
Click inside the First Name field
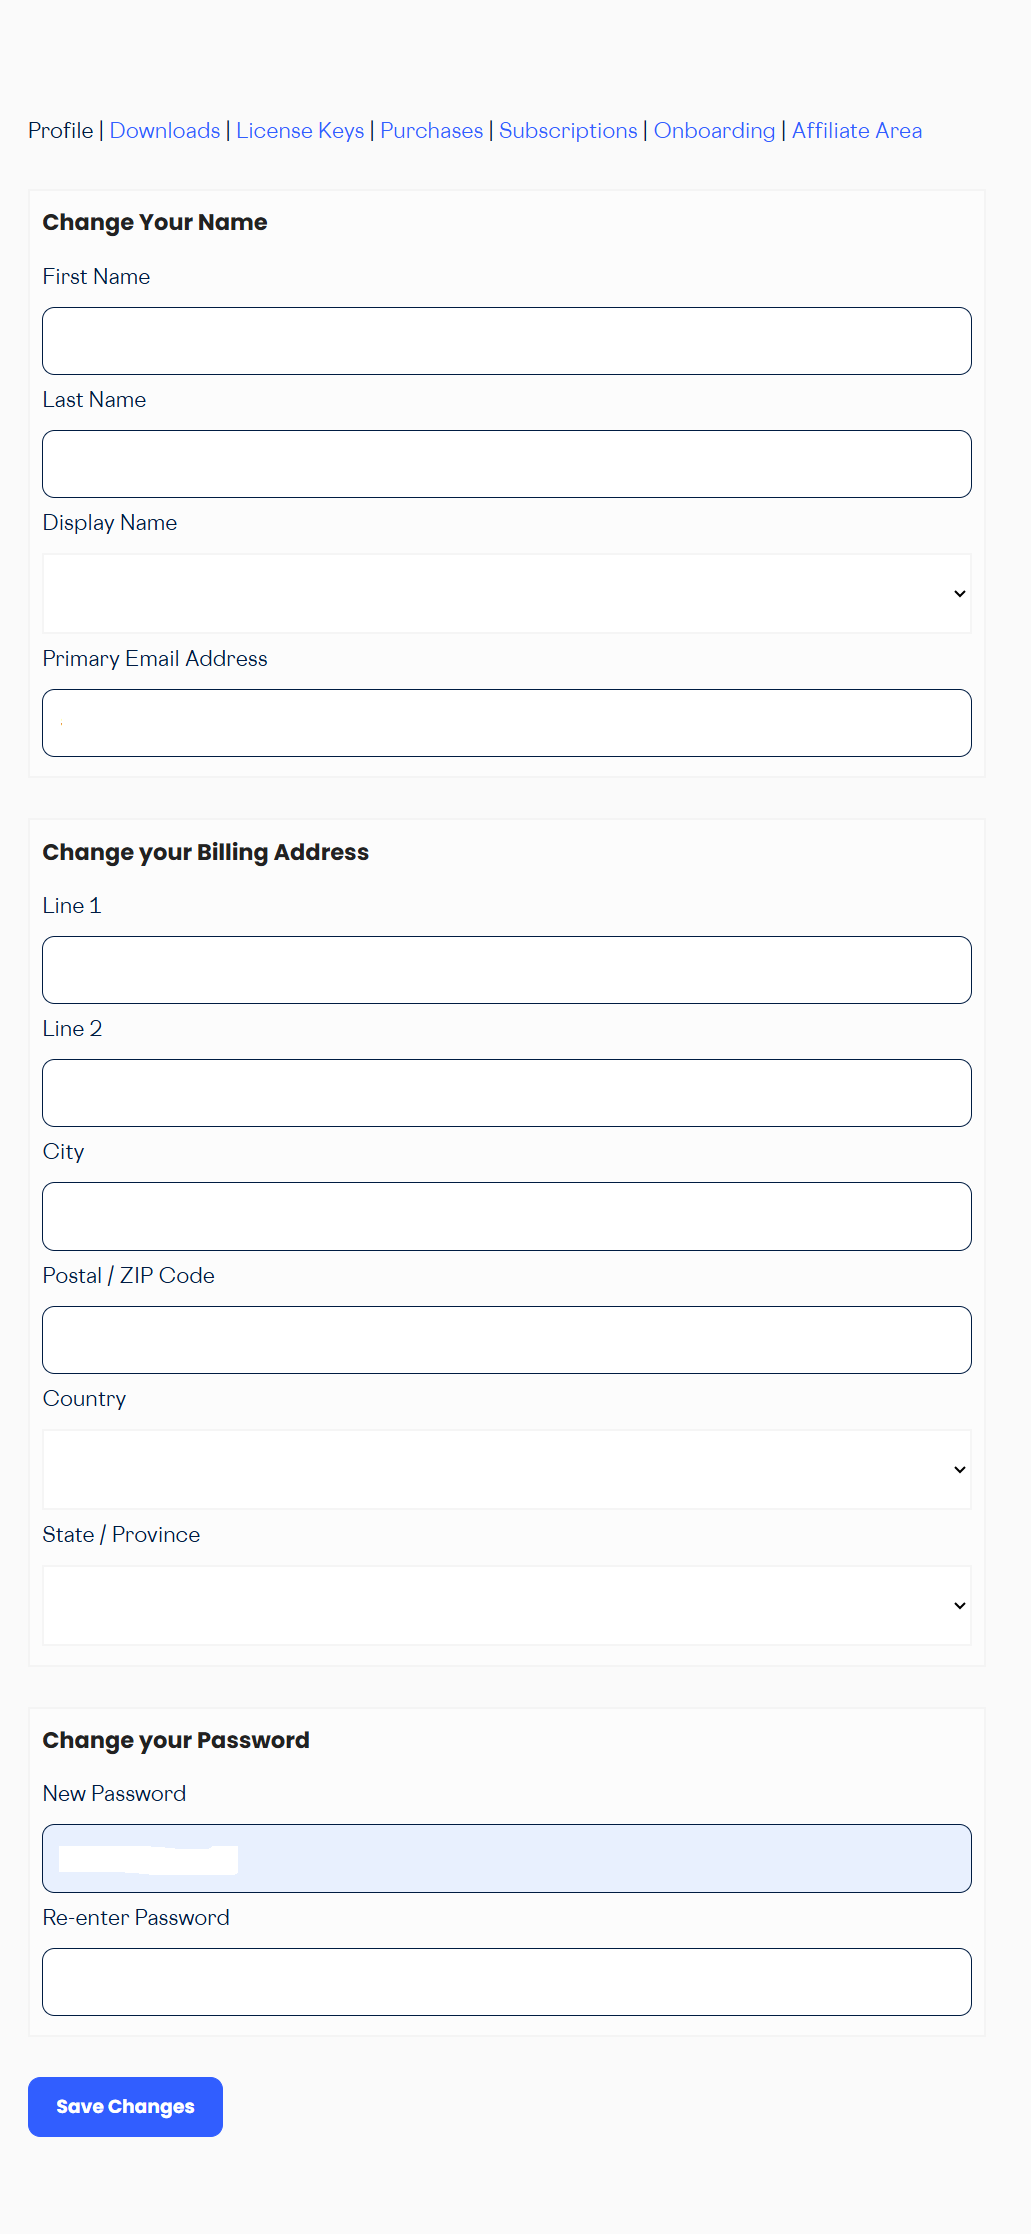[x=506, y=340]
